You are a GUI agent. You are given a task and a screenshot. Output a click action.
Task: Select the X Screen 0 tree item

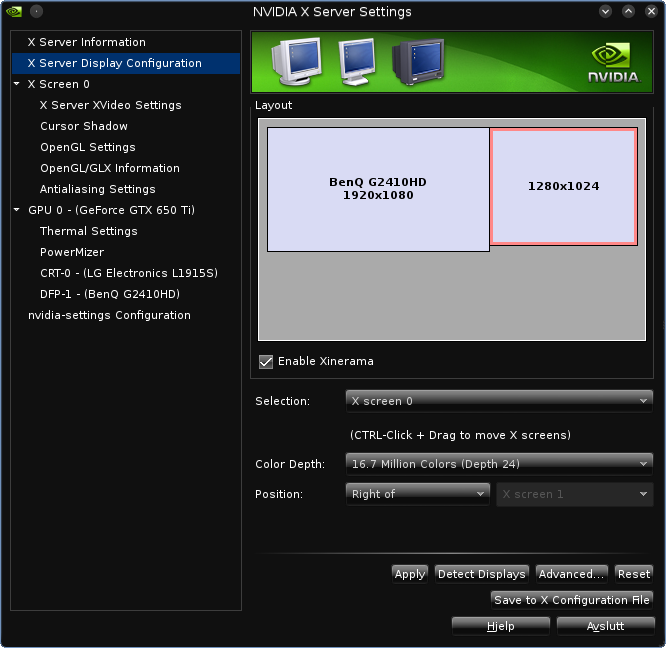coord(59,84)
